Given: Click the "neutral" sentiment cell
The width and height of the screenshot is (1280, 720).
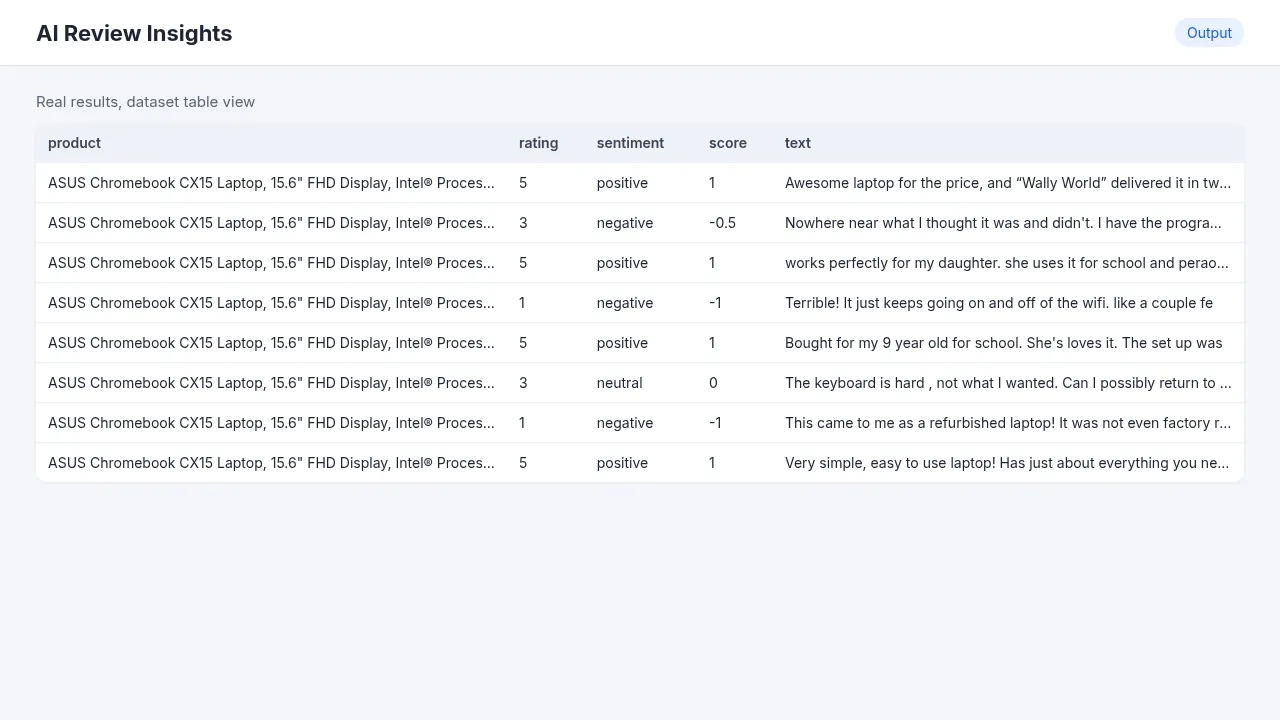Looking at the screenshot, I should [x=620, y=383].
